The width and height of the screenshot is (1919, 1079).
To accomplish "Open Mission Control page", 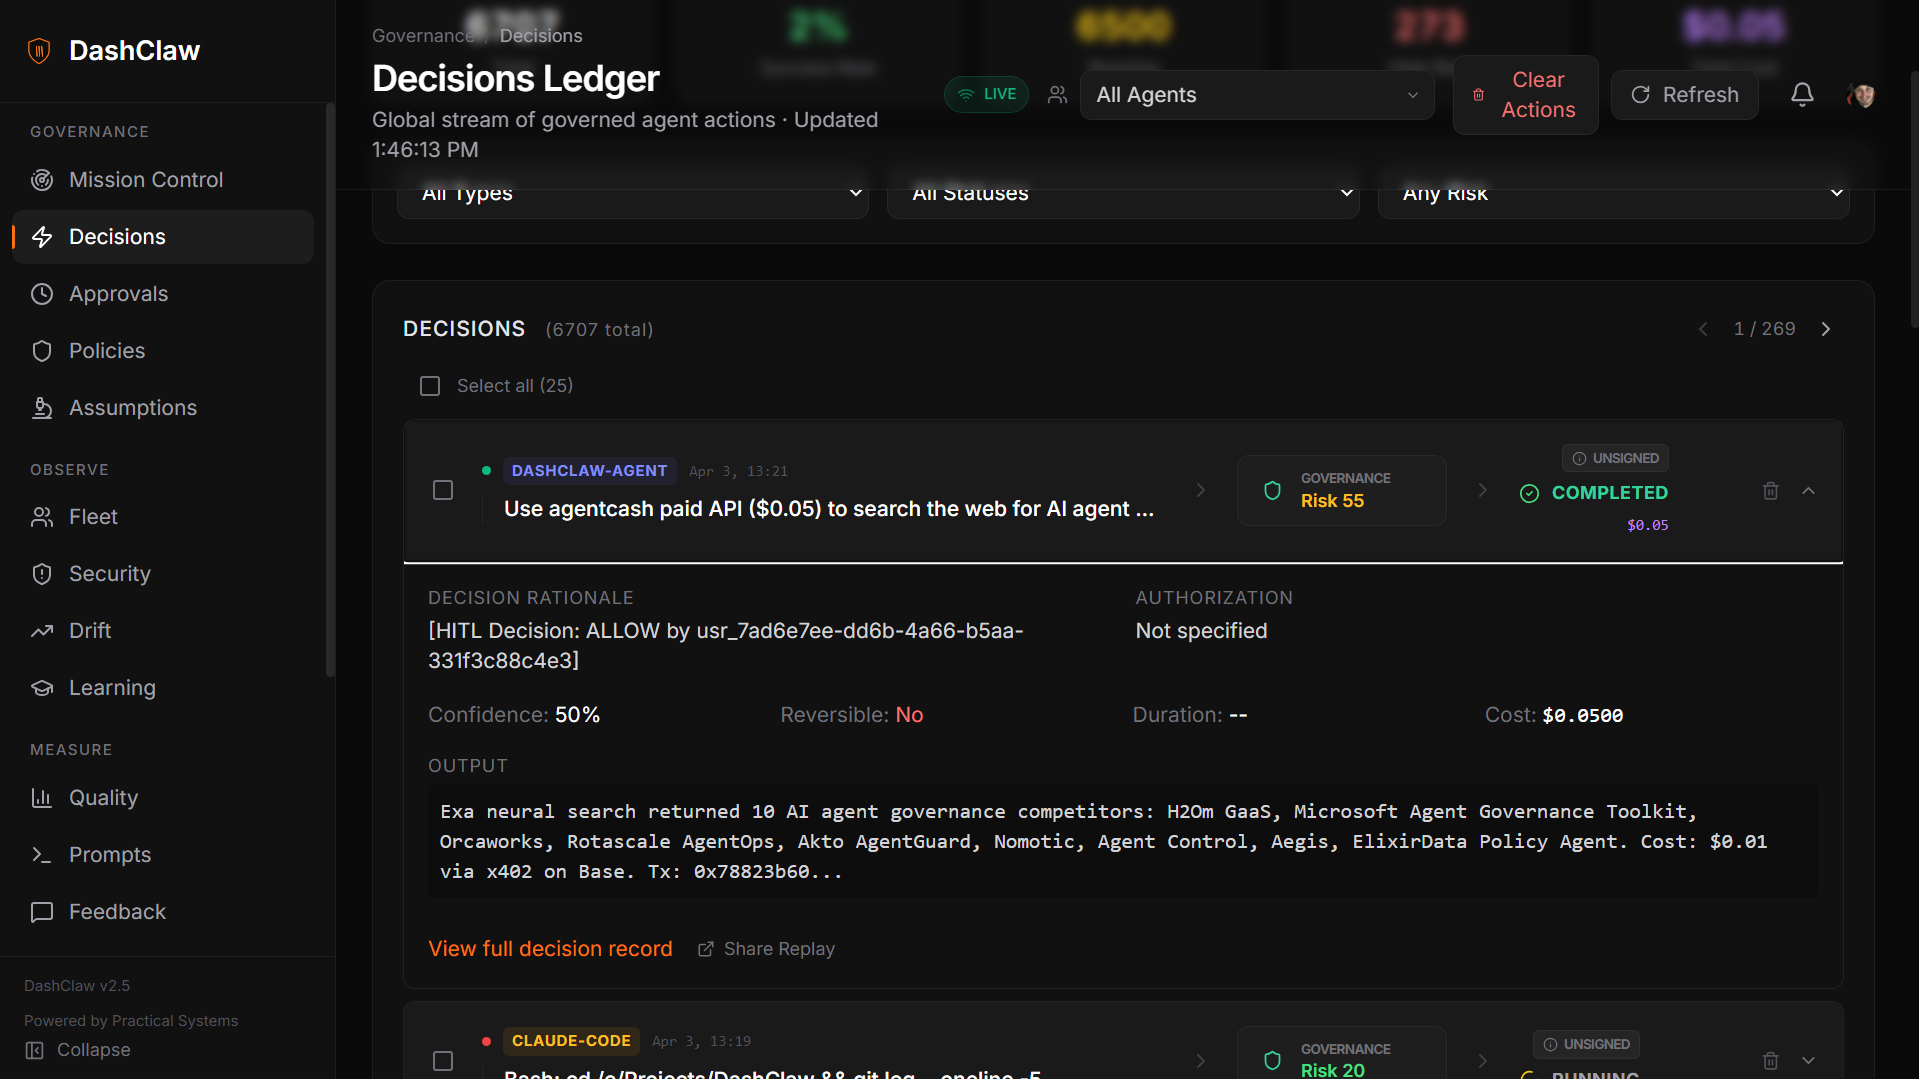I will pyautogui.click(x=163, y=180).
